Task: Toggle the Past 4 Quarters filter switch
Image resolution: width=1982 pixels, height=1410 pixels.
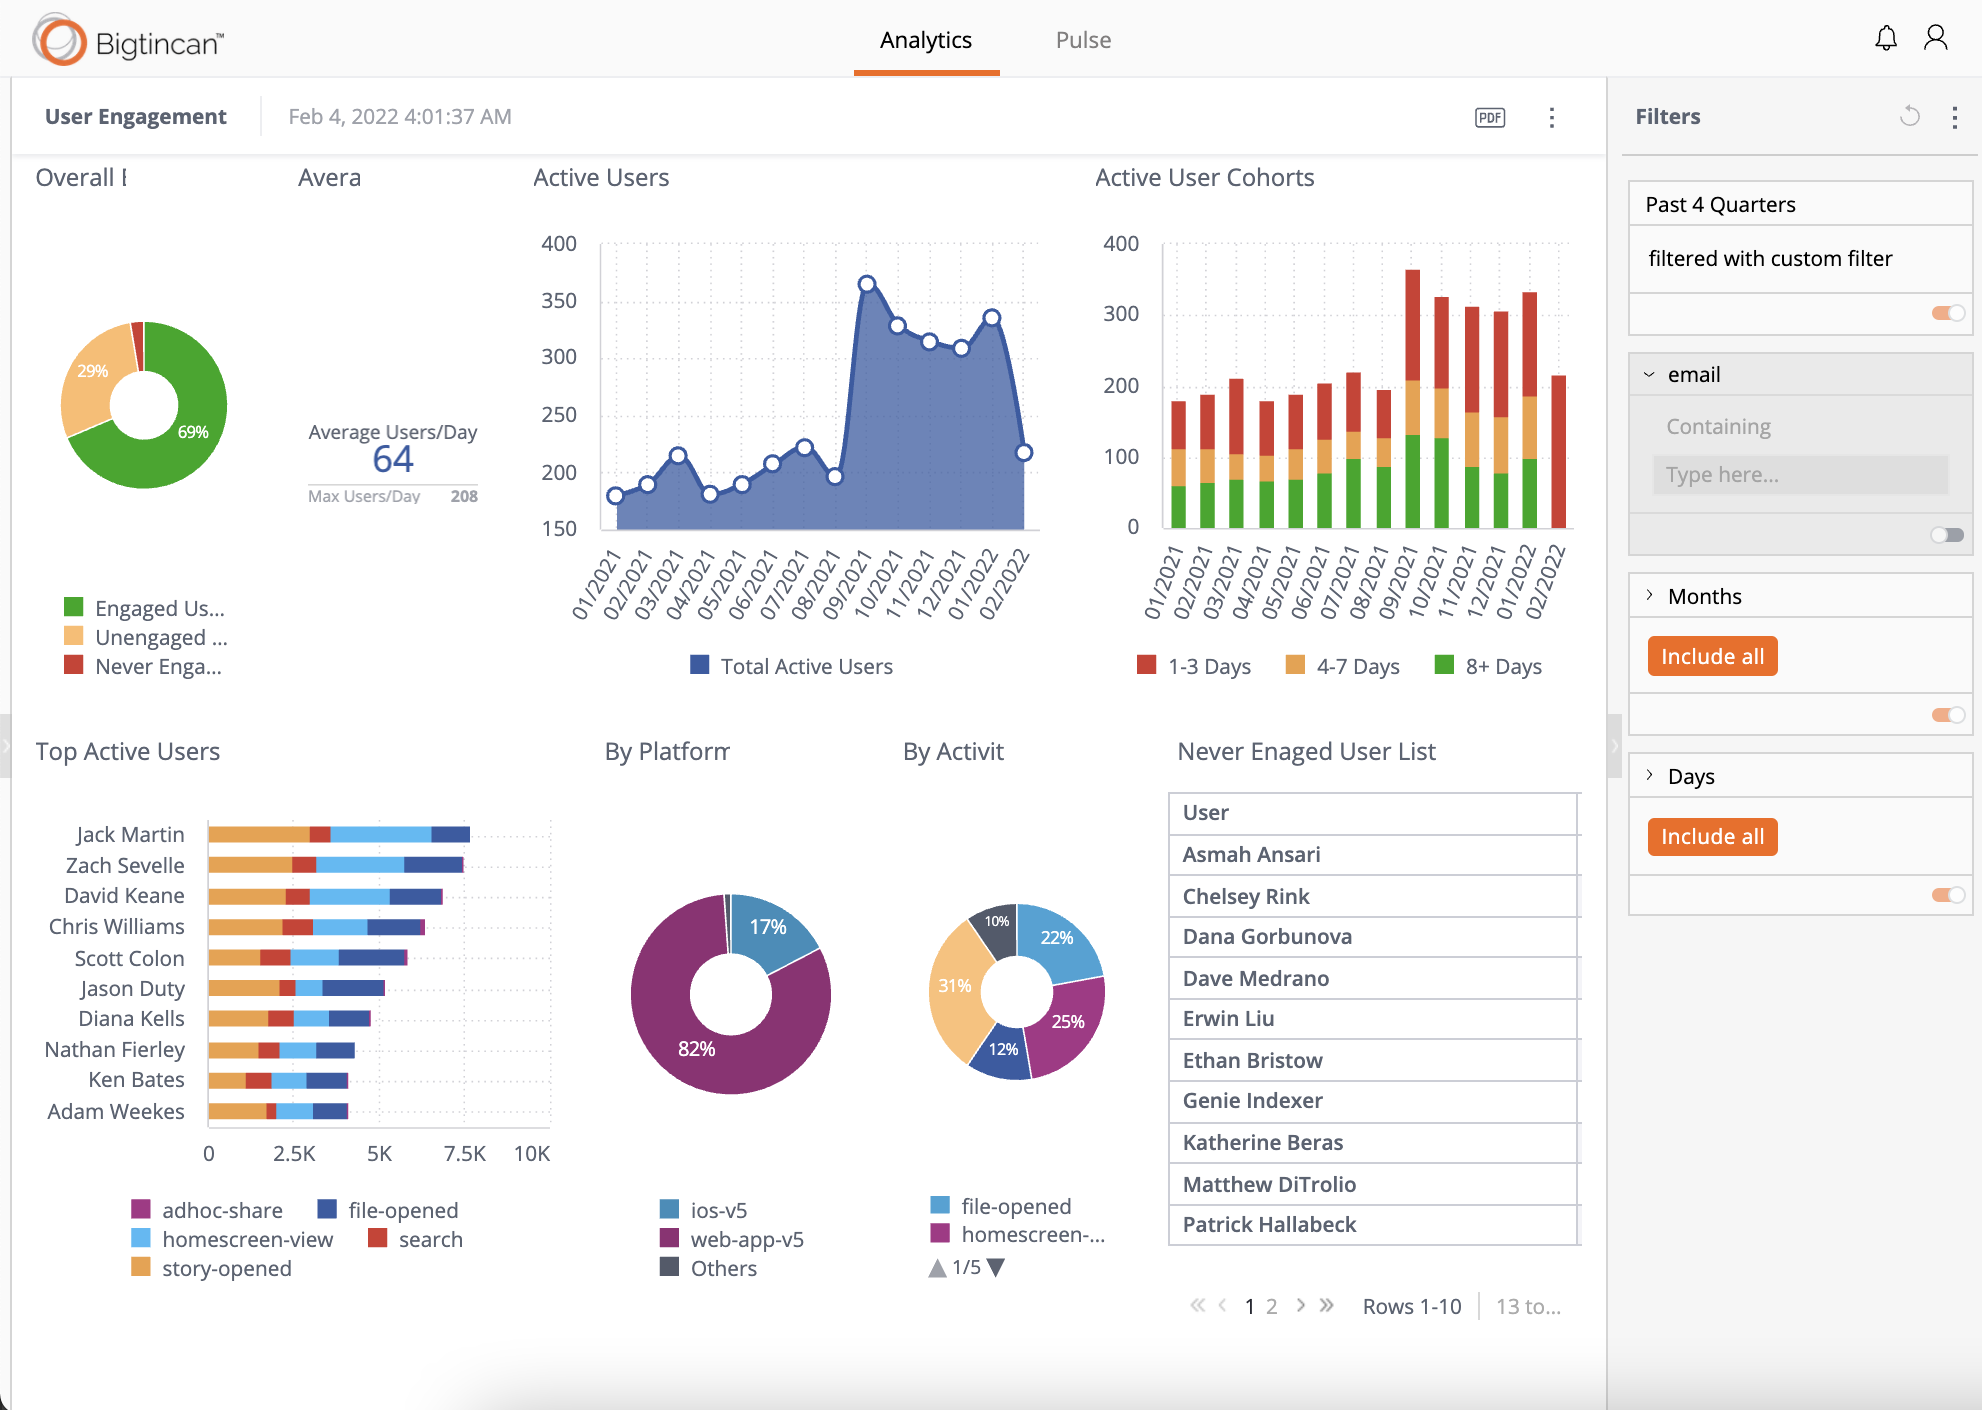Action: click(x=1948, y=313)
